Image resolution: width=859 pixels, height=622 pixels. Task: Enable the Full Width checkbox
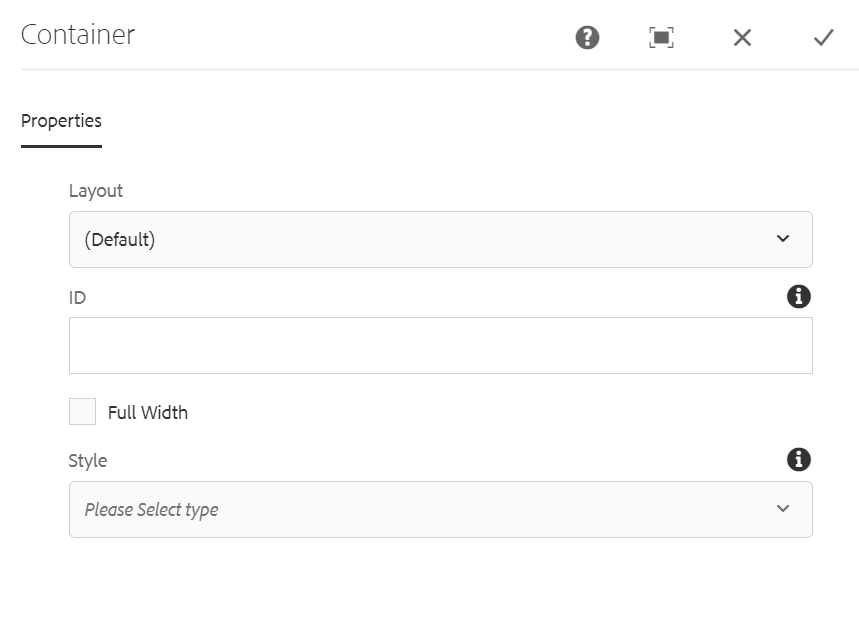[82, 412]
